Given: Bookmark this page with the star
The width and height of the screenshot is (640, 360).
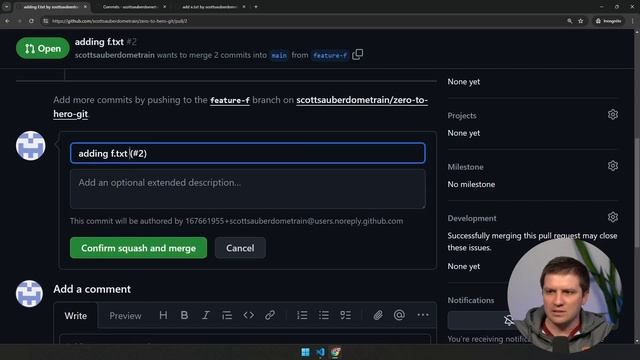Looking at the screenshot, I should (x=580, y=21).
